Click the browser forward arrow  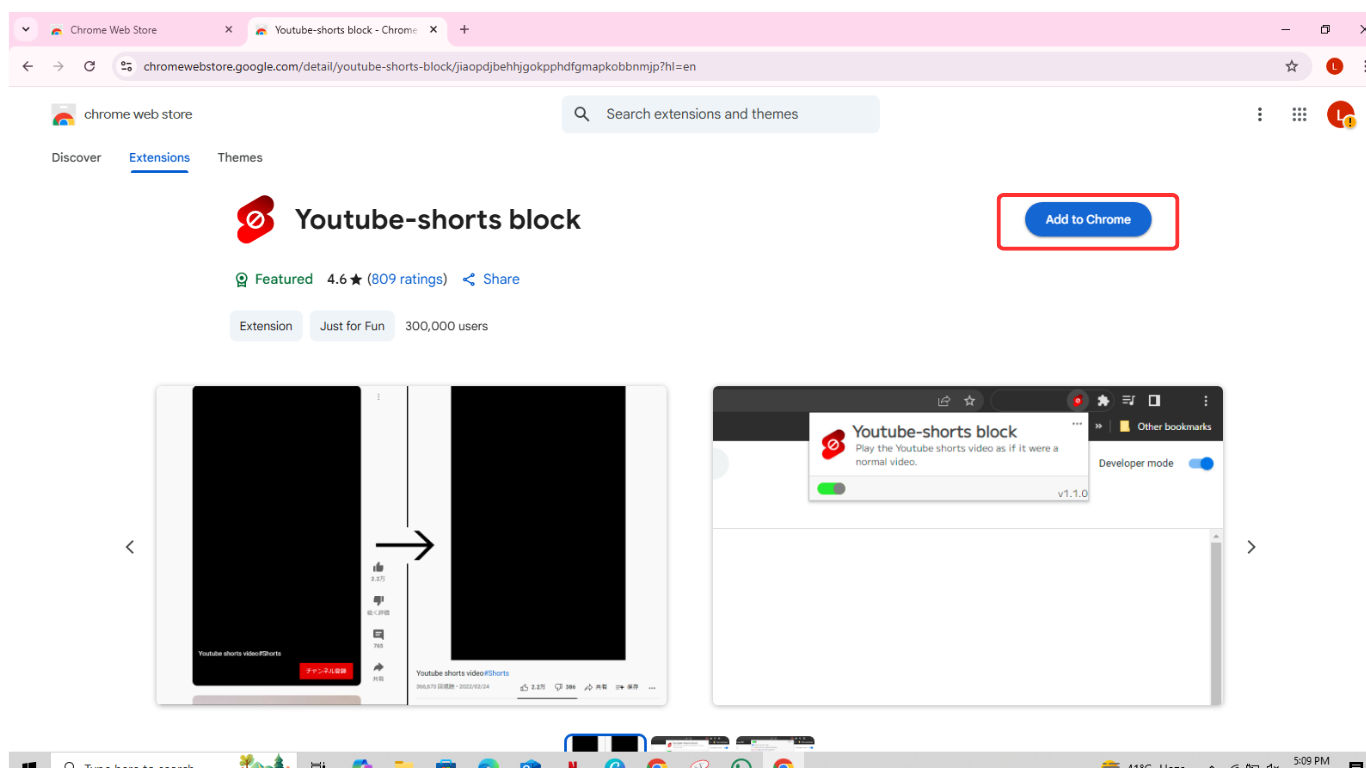click(58, 66)
